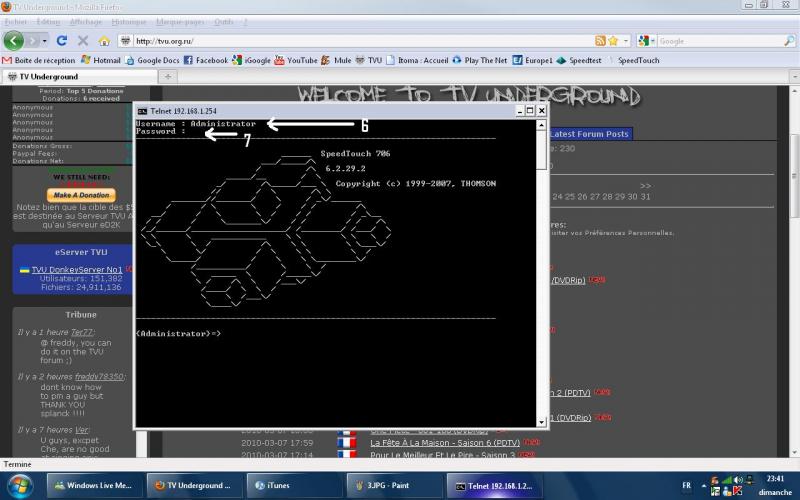This screenshot has width=800, height=500.
Task: Click the FR language indicator in tray
Action: pos(687,485)
